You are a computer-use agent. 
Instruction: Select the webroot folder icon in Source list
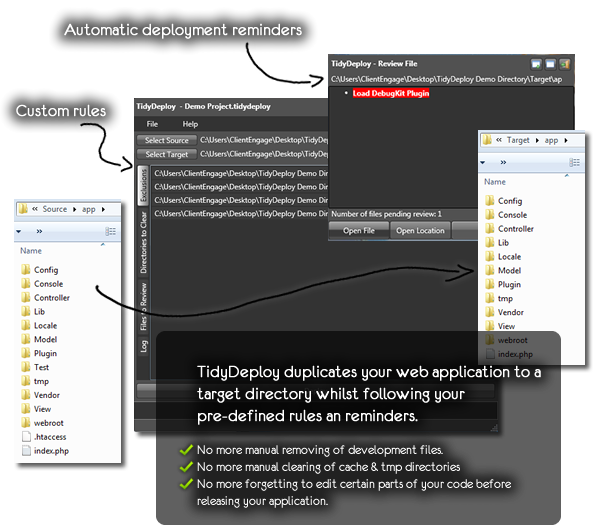click(26, 422)
